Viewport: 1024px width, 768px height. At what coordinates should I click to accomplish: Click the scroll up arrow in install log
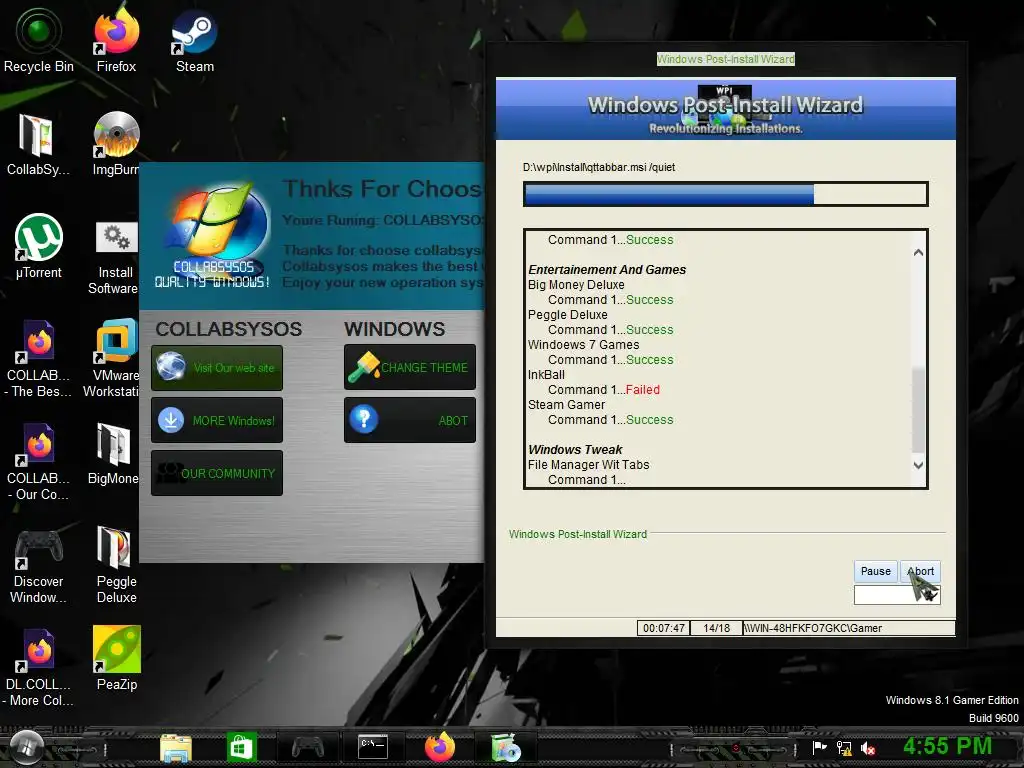click(918, 252)
